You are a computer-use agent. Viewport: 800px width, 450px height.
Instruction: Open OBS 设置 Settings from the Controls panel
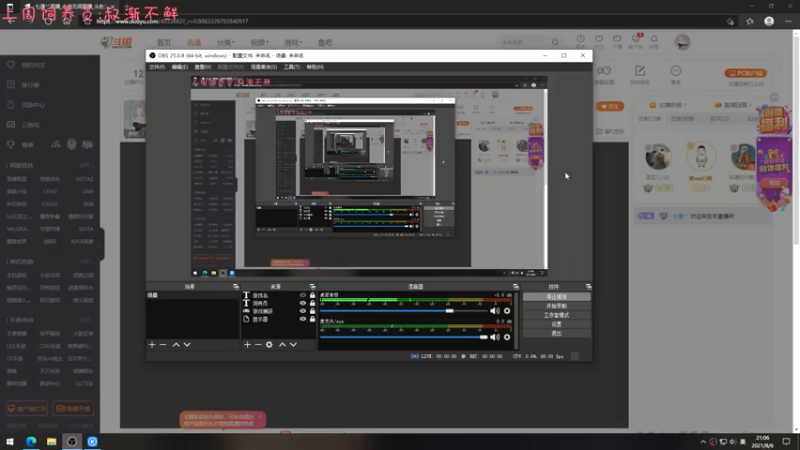[557, 324]
